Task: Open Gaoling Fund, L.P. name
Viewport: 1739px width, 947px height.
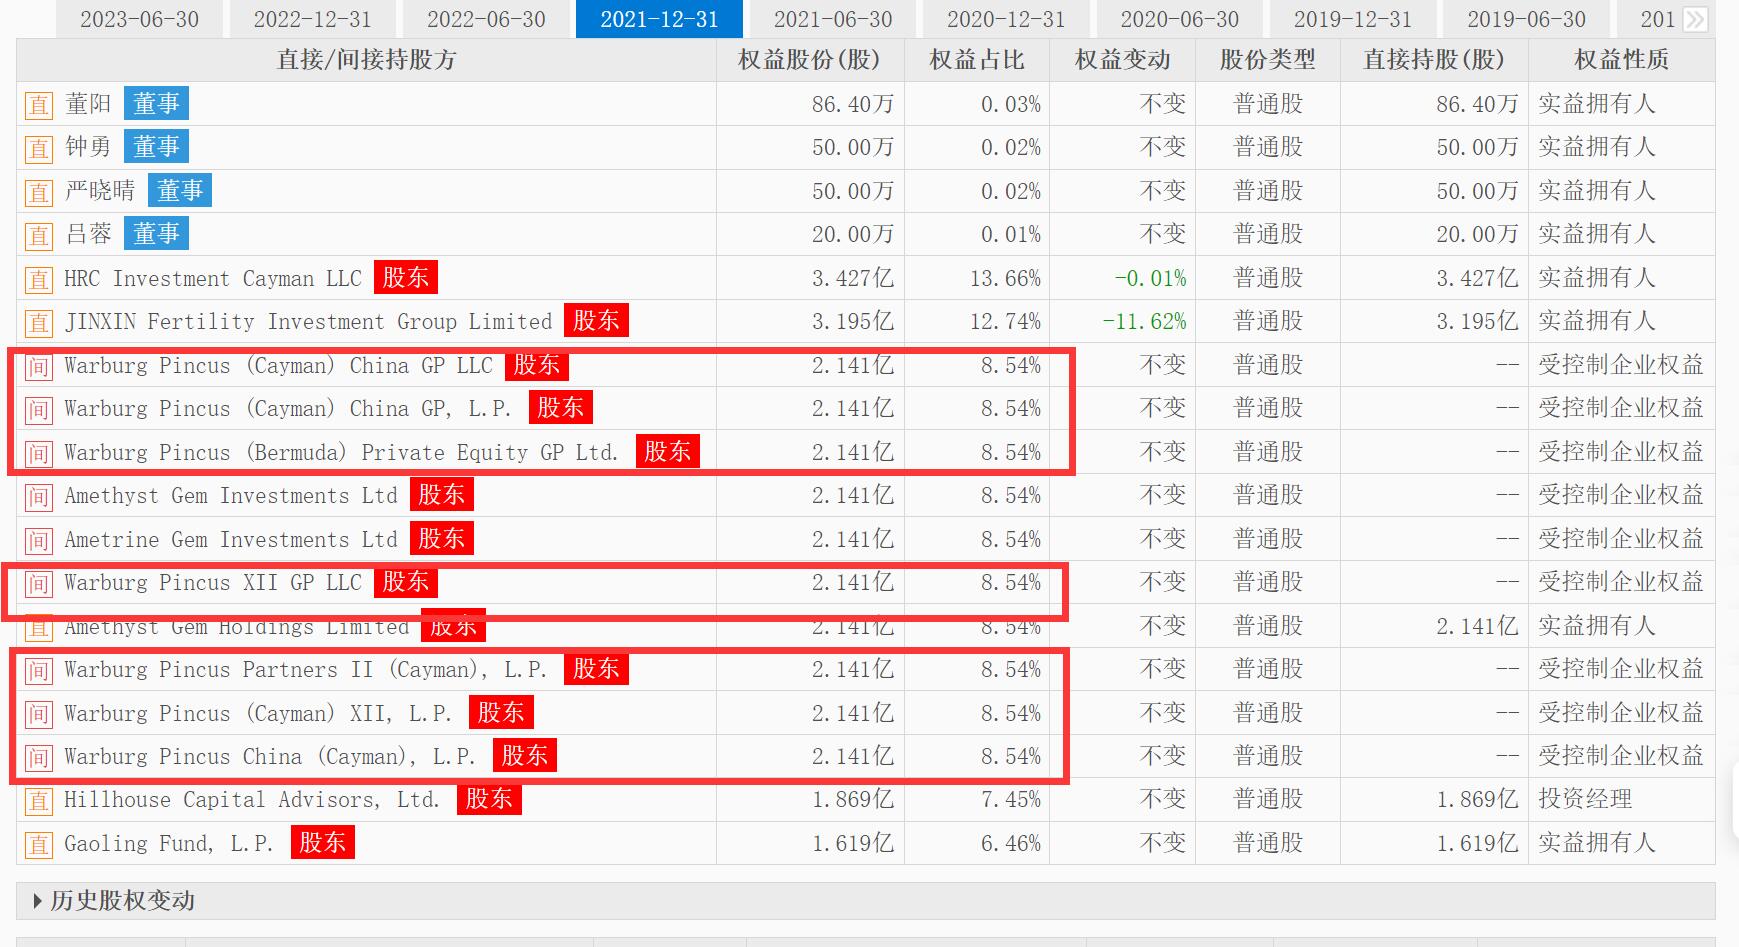Action: (168, 844)
